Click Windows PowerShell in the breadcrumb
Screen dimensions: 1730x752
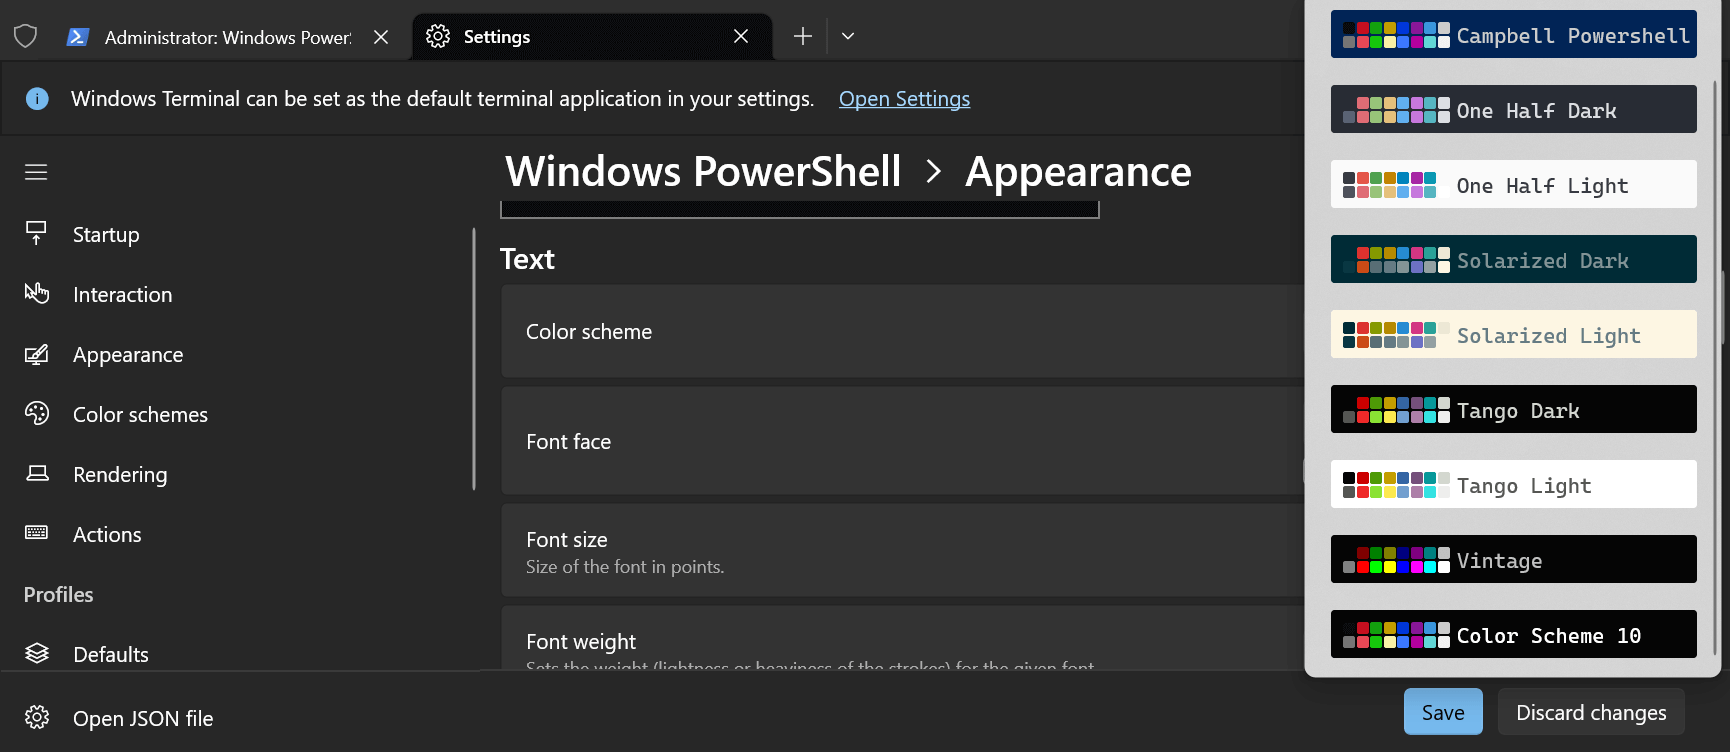point(703,172)
